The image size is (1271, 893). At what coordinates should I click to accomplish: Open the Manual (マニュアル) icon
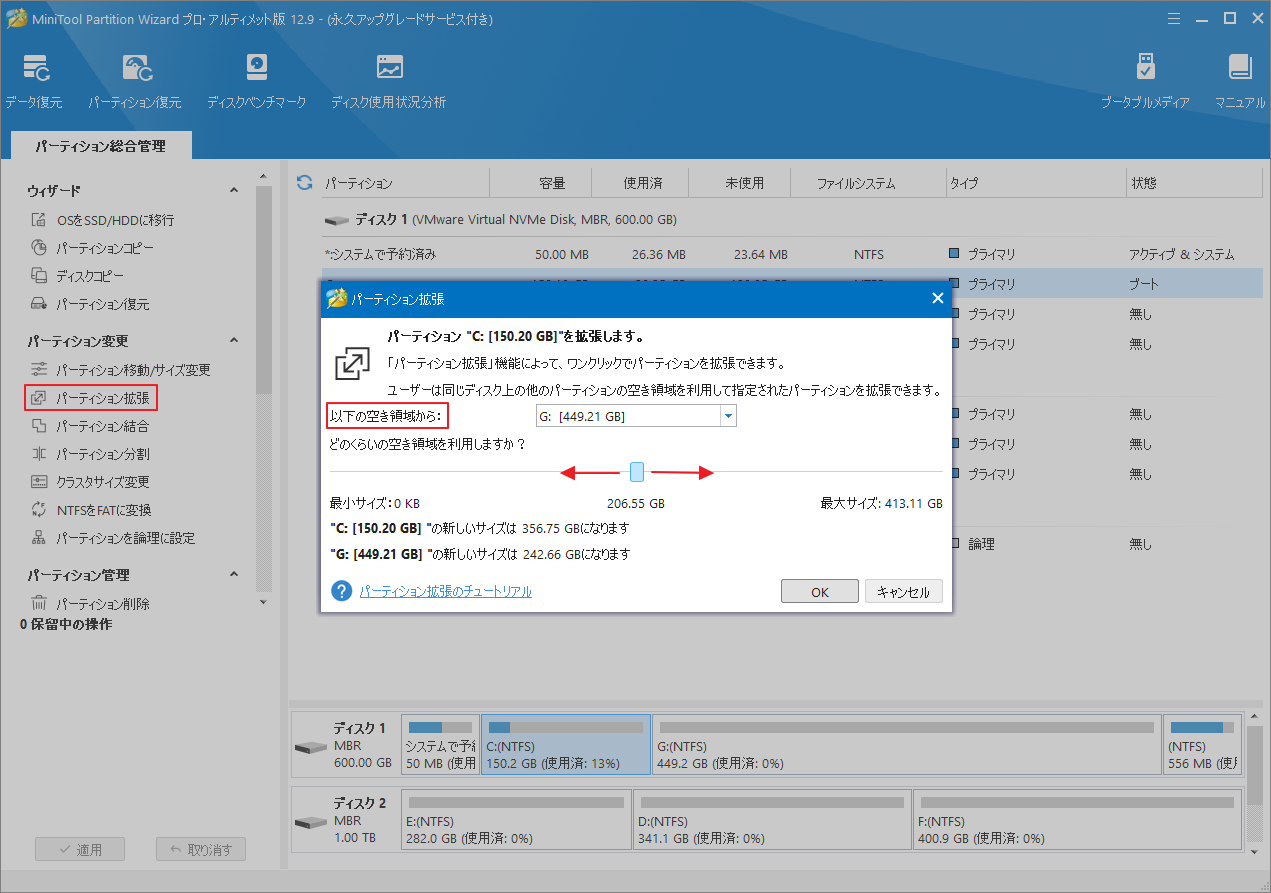click(1240, 80)
